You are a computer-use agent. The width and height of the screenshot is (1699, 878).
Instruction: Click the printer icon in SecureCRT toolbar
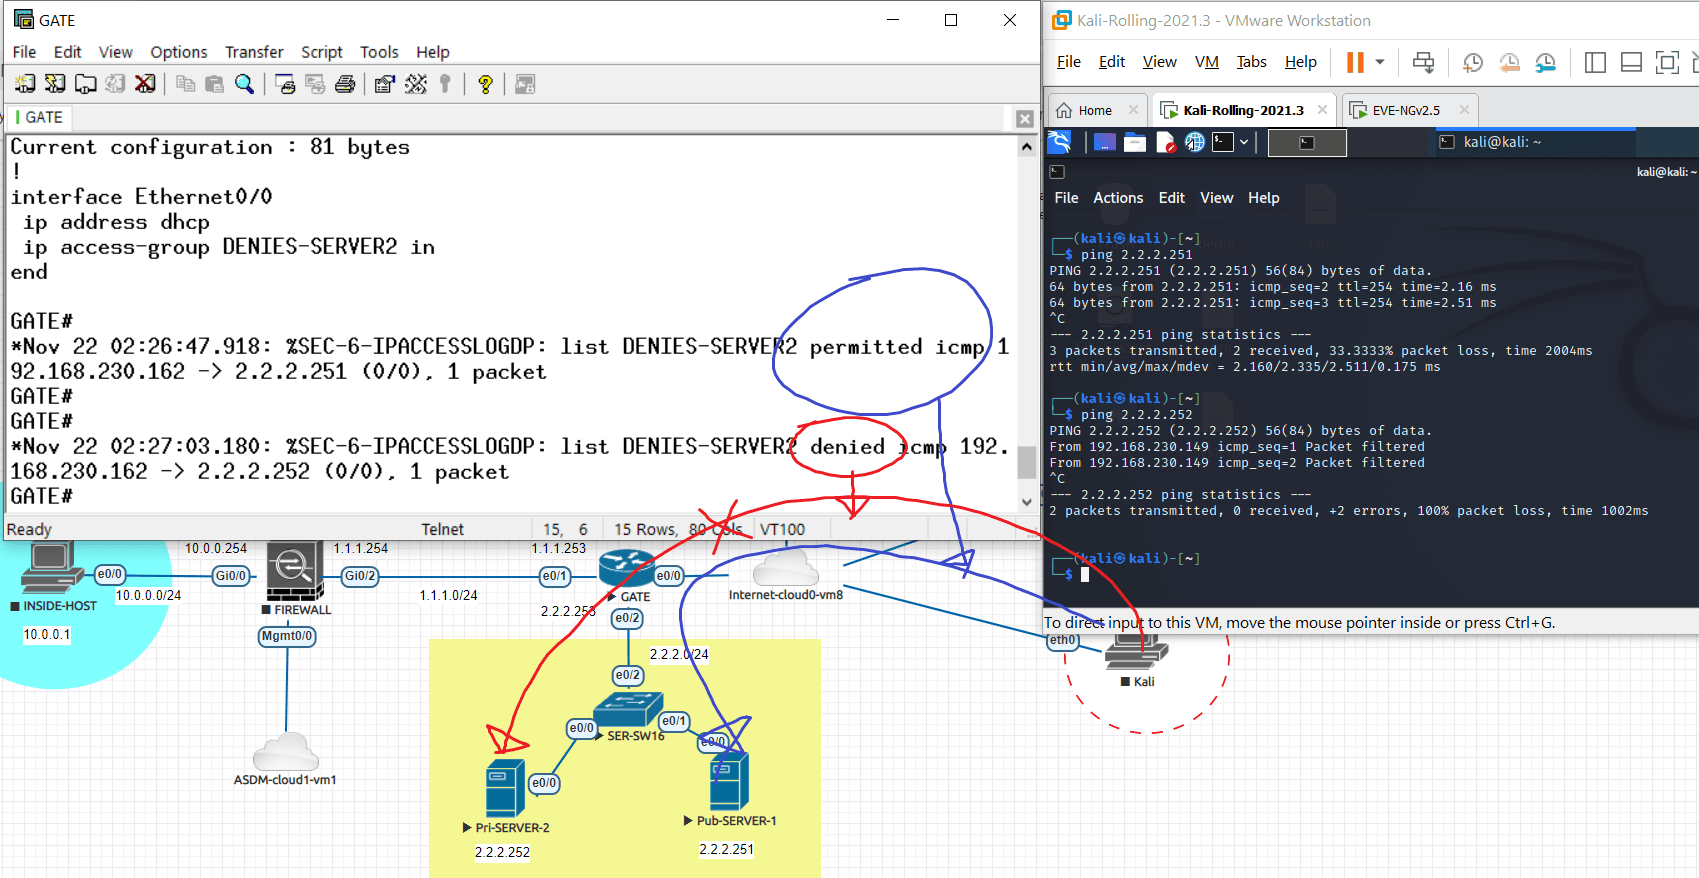point(345,84)
